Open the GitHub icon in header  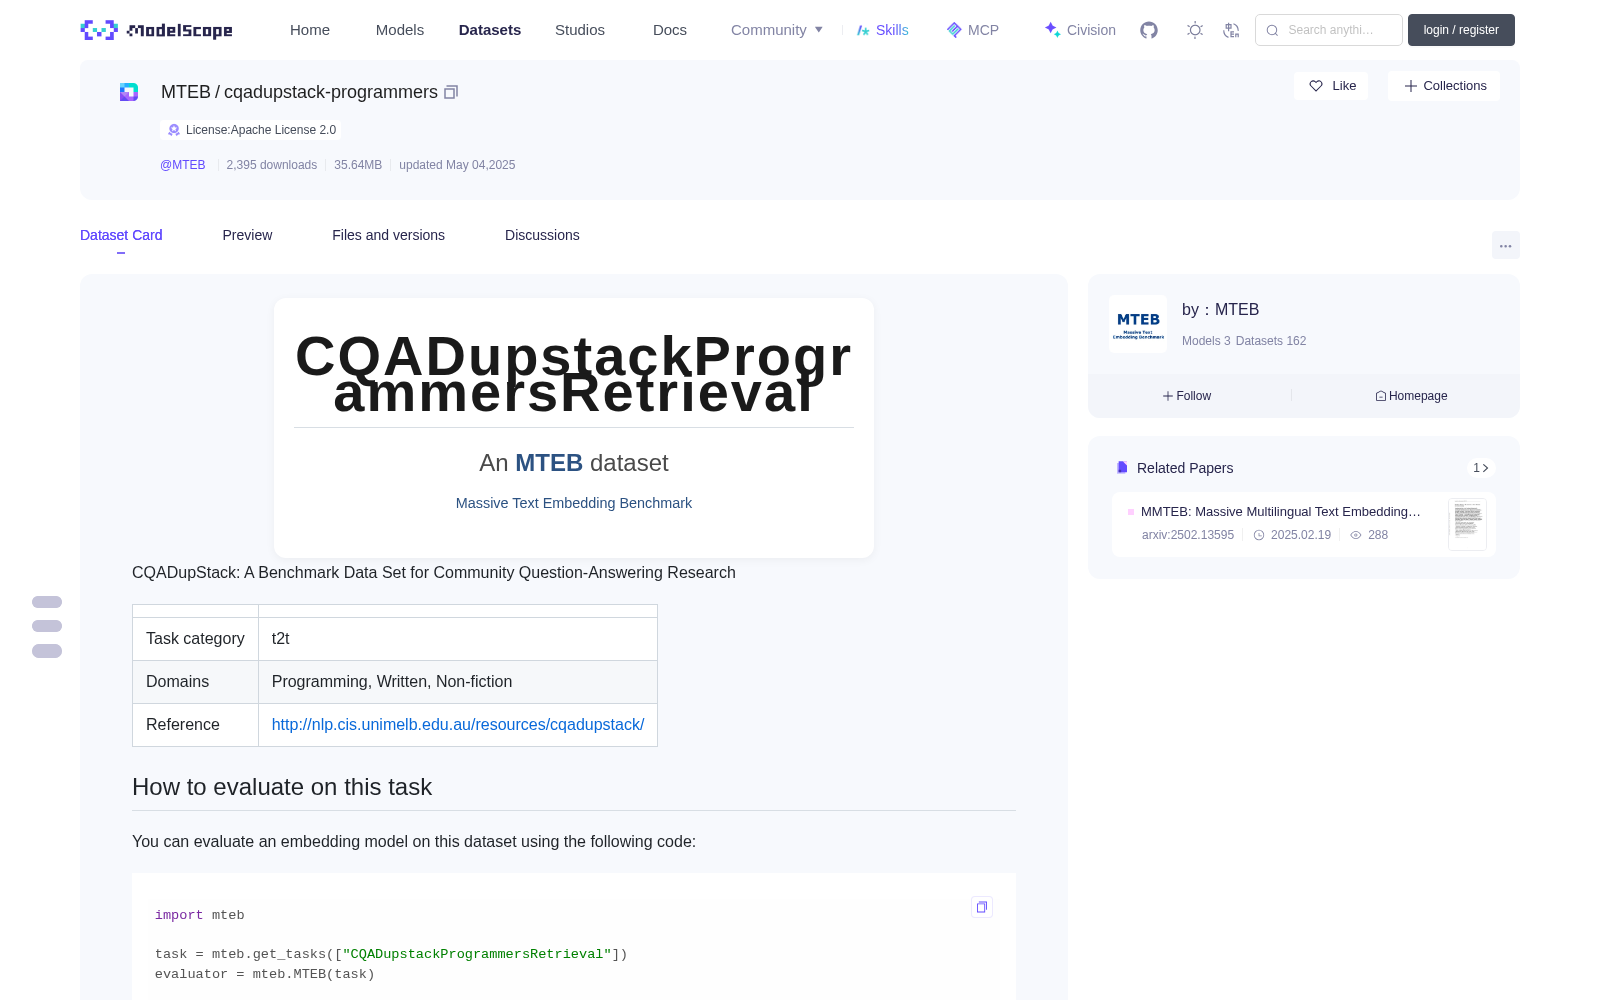click(x=1149, y=30)
